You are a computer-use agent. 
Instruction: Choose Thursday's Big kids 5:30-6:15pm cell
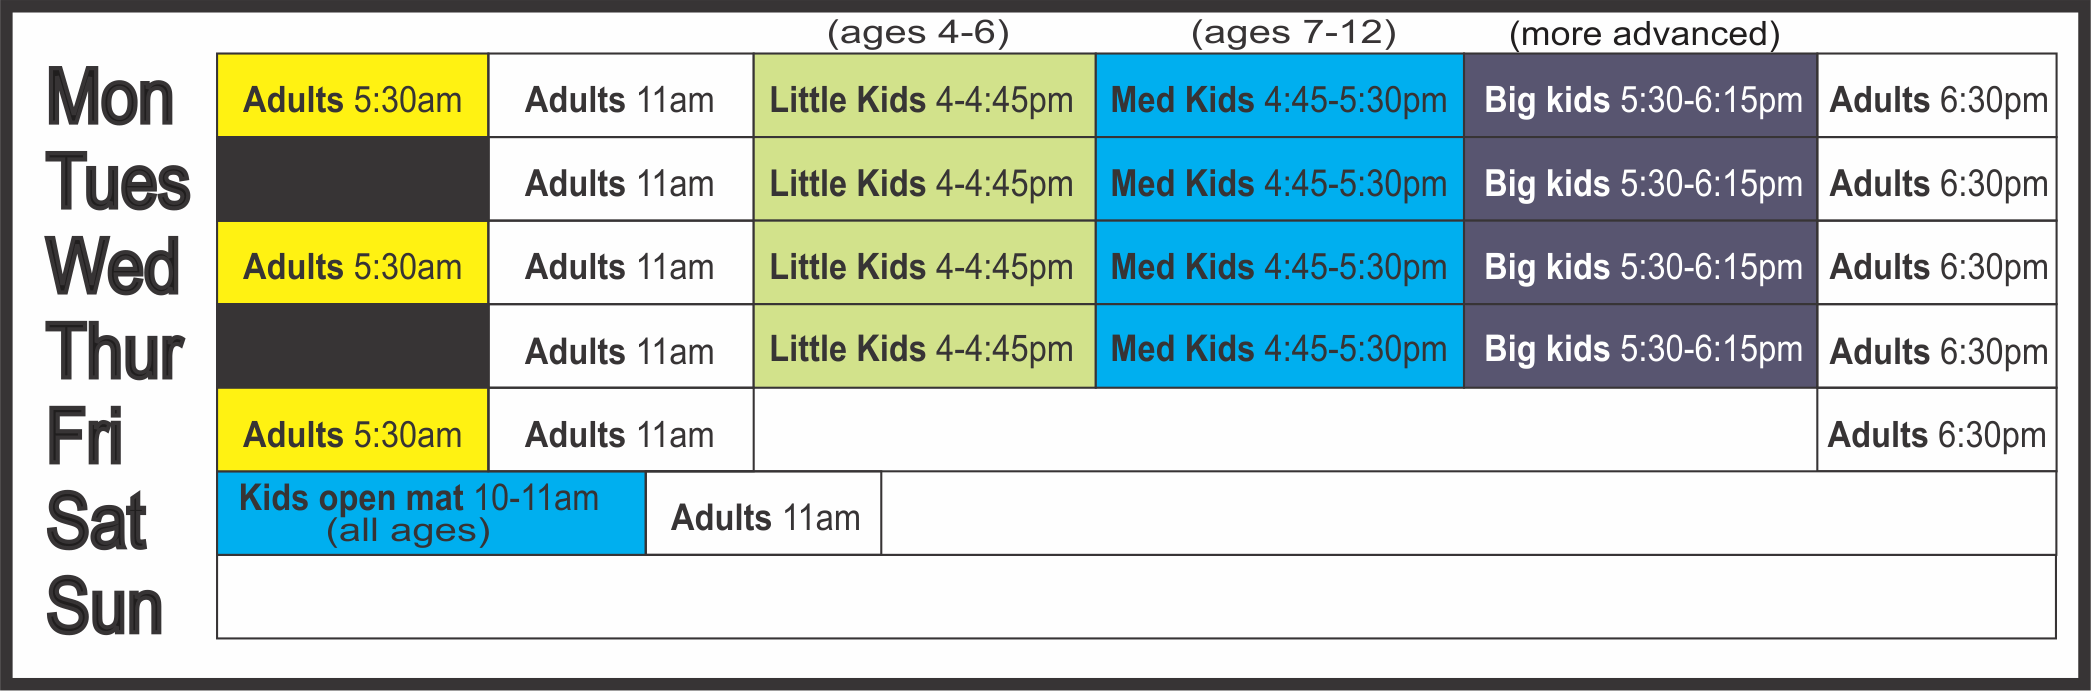(x=1640, y=347)
